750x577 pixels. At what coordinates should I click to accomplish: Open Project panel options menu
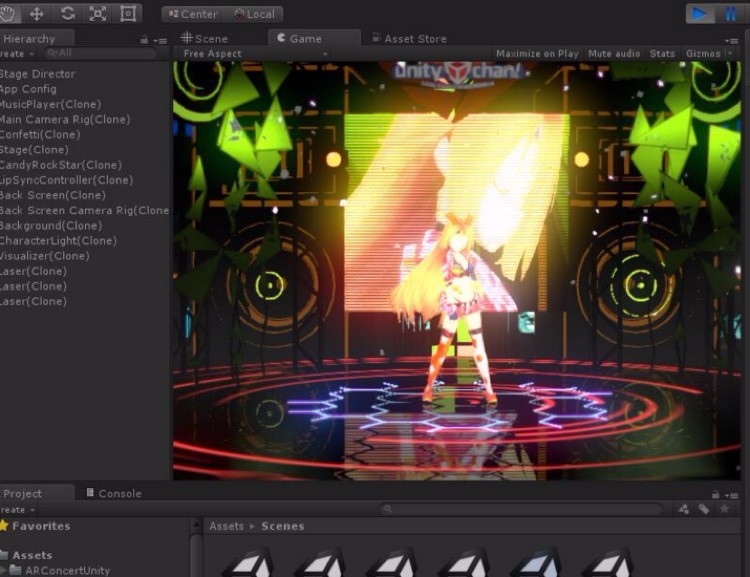click(732, 495)
